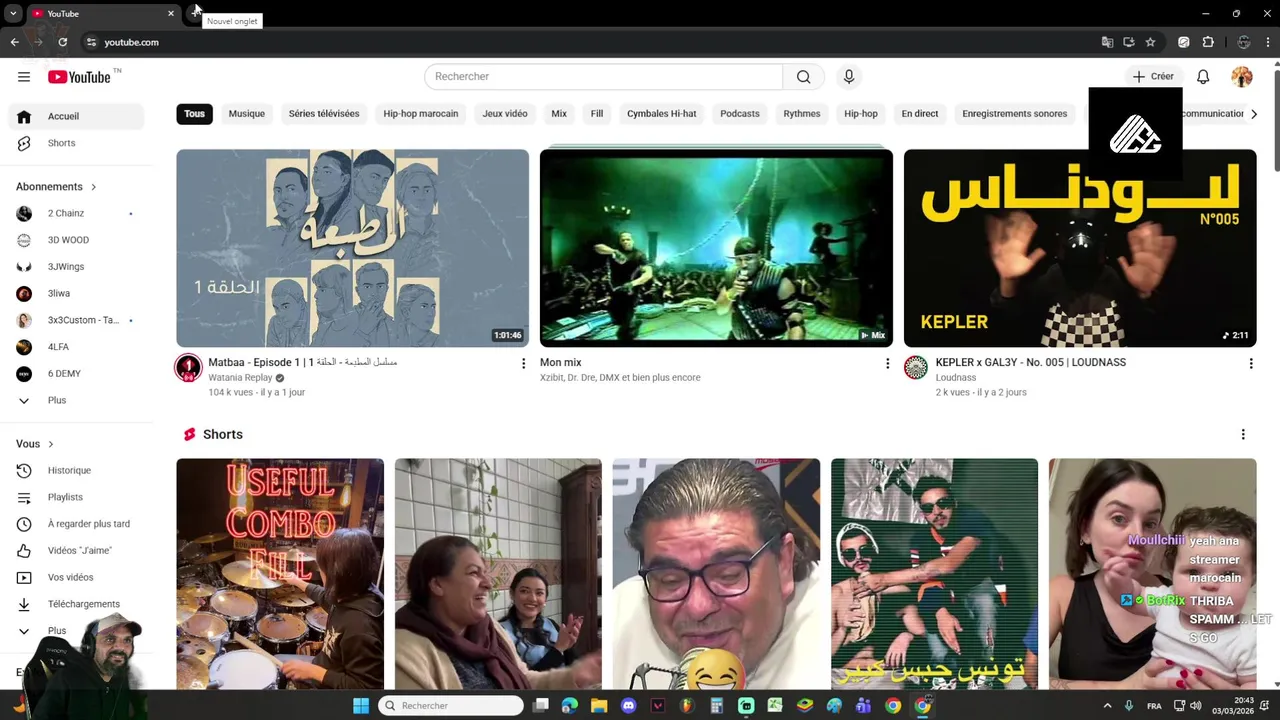This screenshot has width=1280, height=720.
Task: Expand the Abonnements section chevron
Action: pos(94,187)
